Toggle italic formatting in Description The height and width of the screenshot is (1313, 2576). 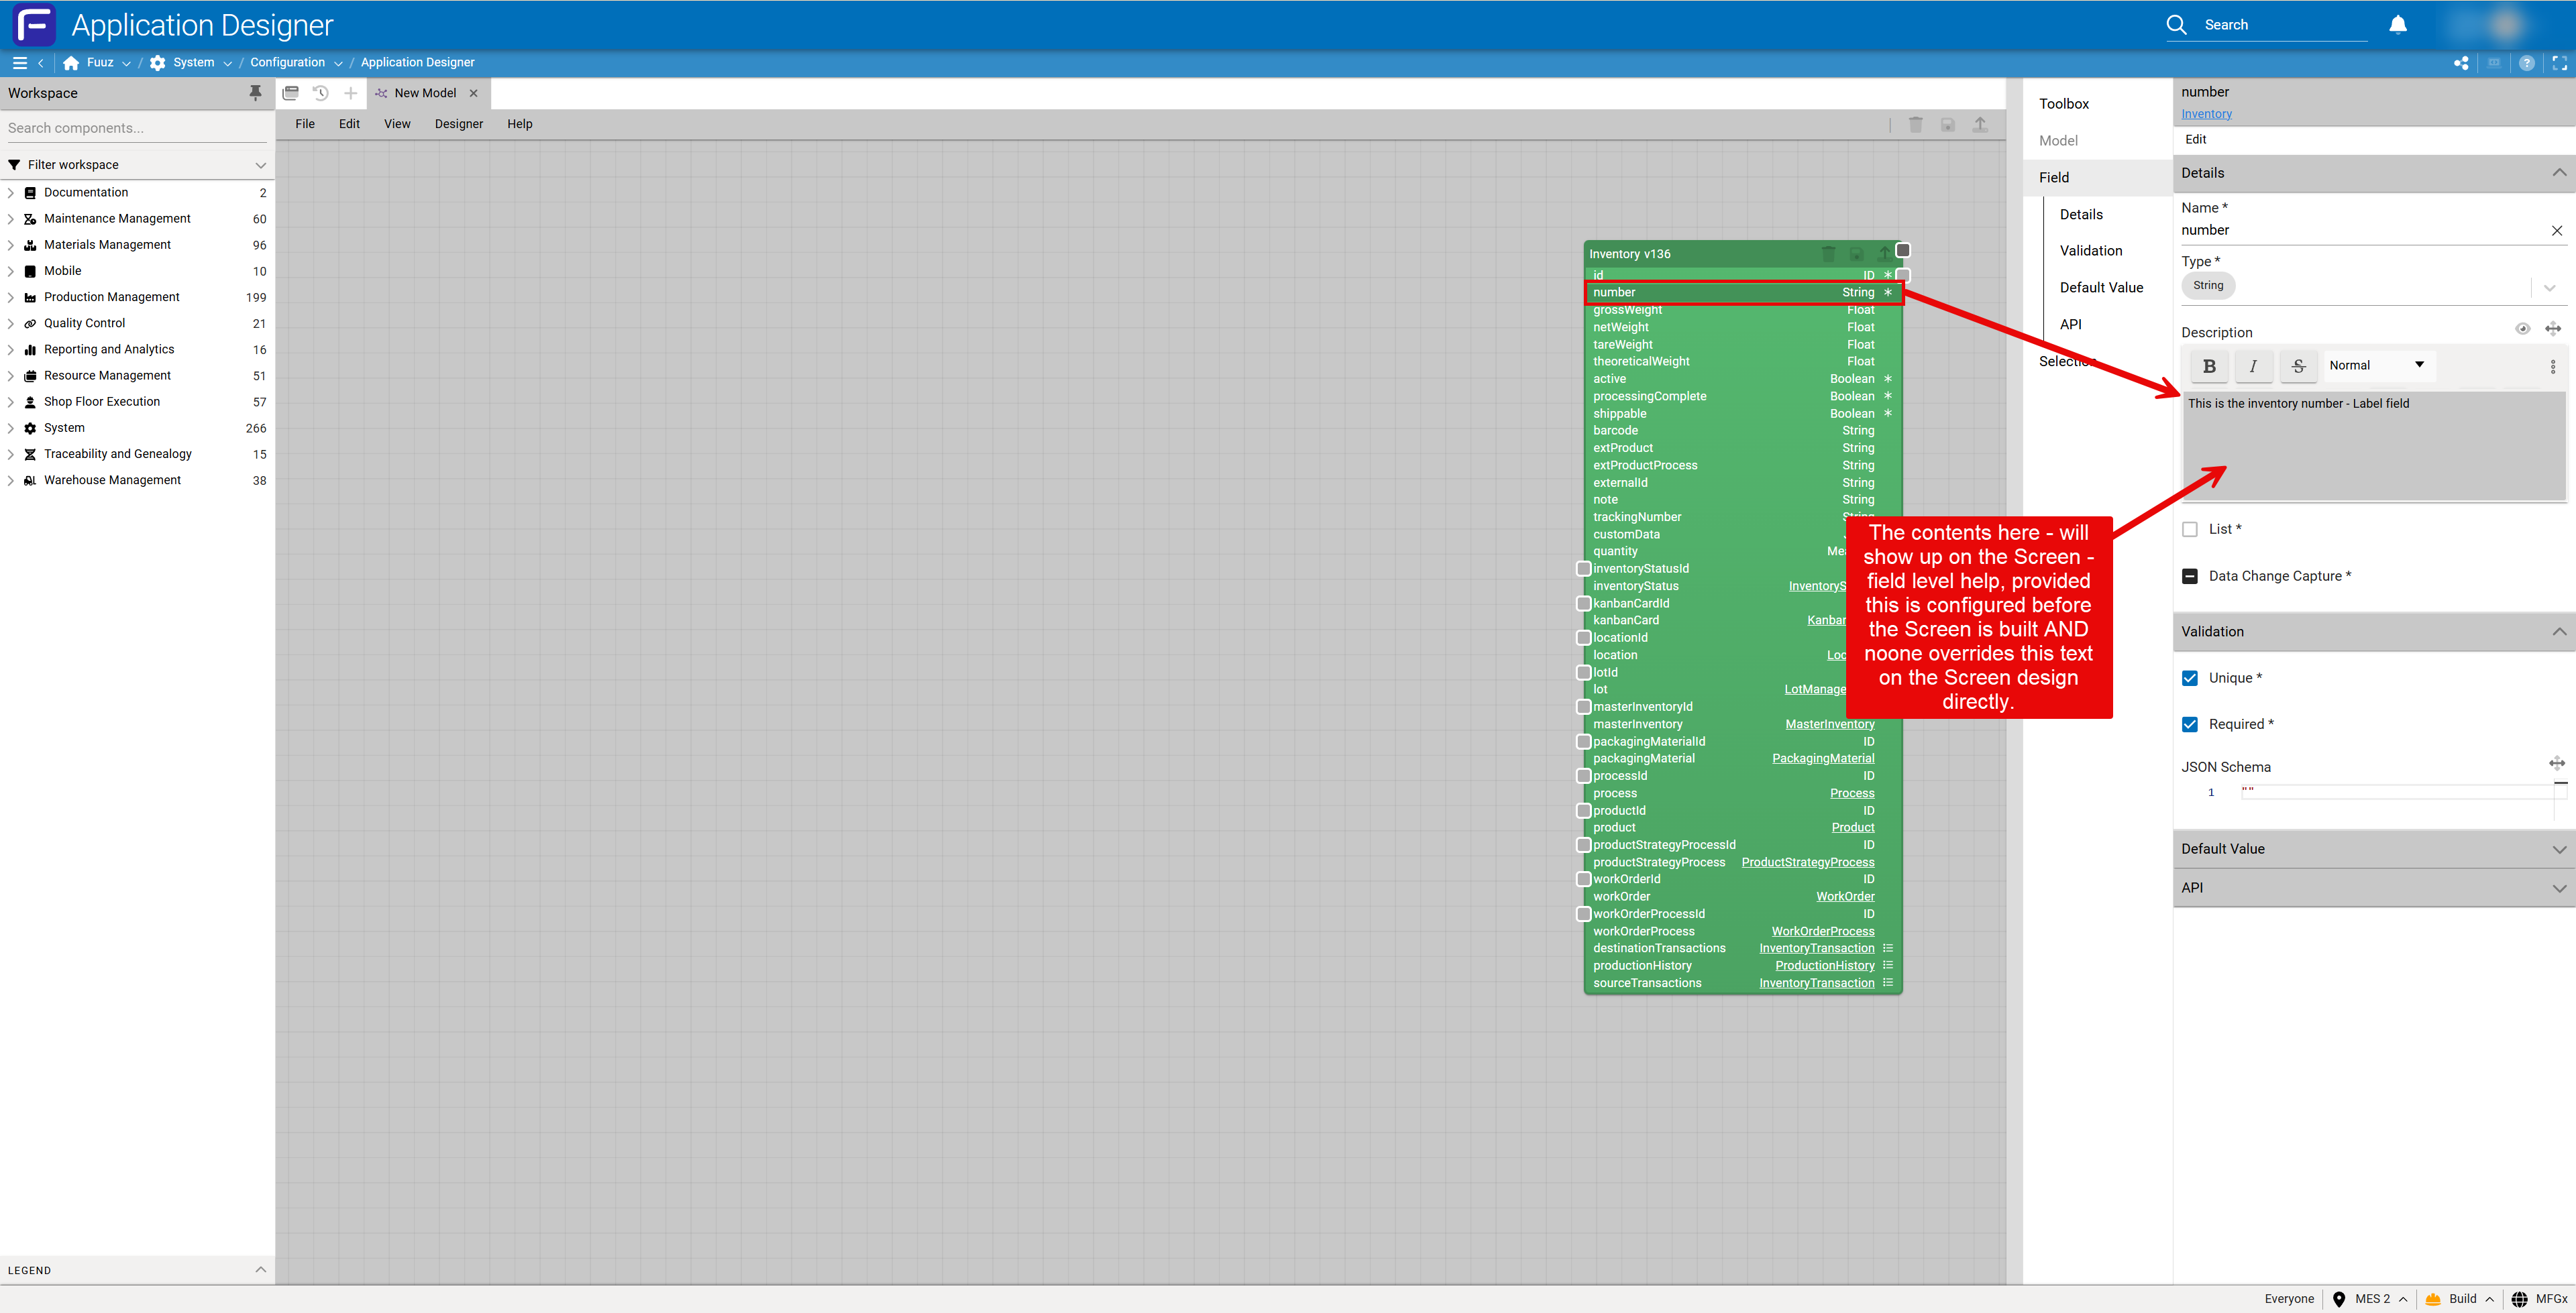[x=2253, y=366]
